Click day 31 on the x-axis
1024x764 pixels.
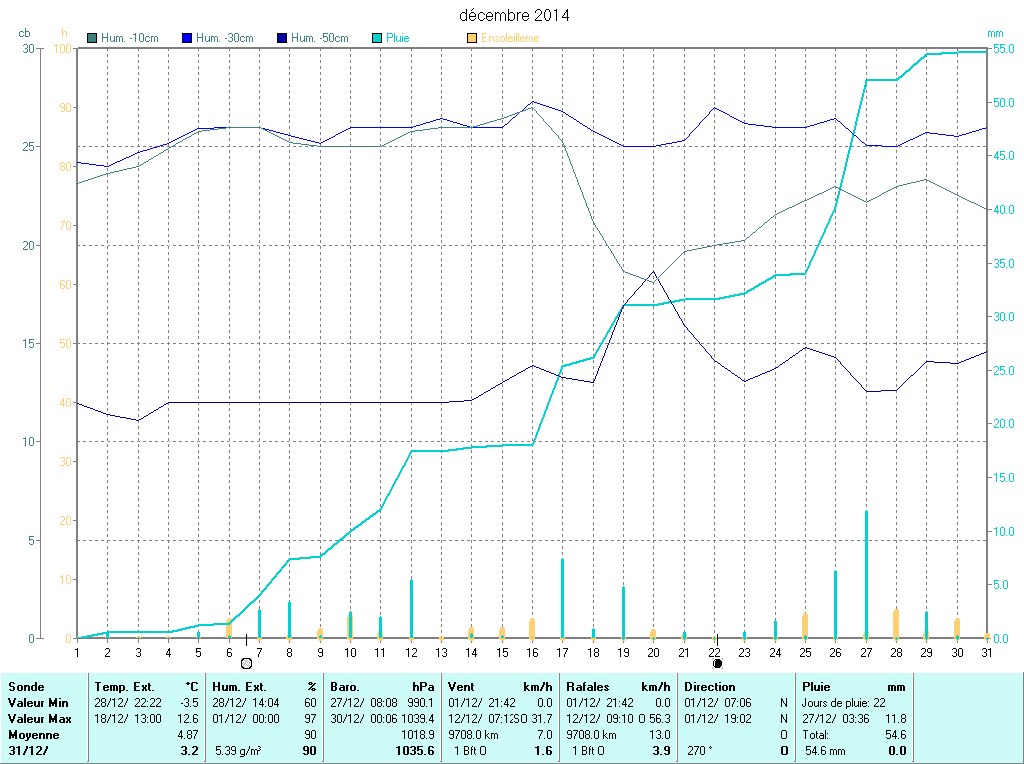point(986,652)
